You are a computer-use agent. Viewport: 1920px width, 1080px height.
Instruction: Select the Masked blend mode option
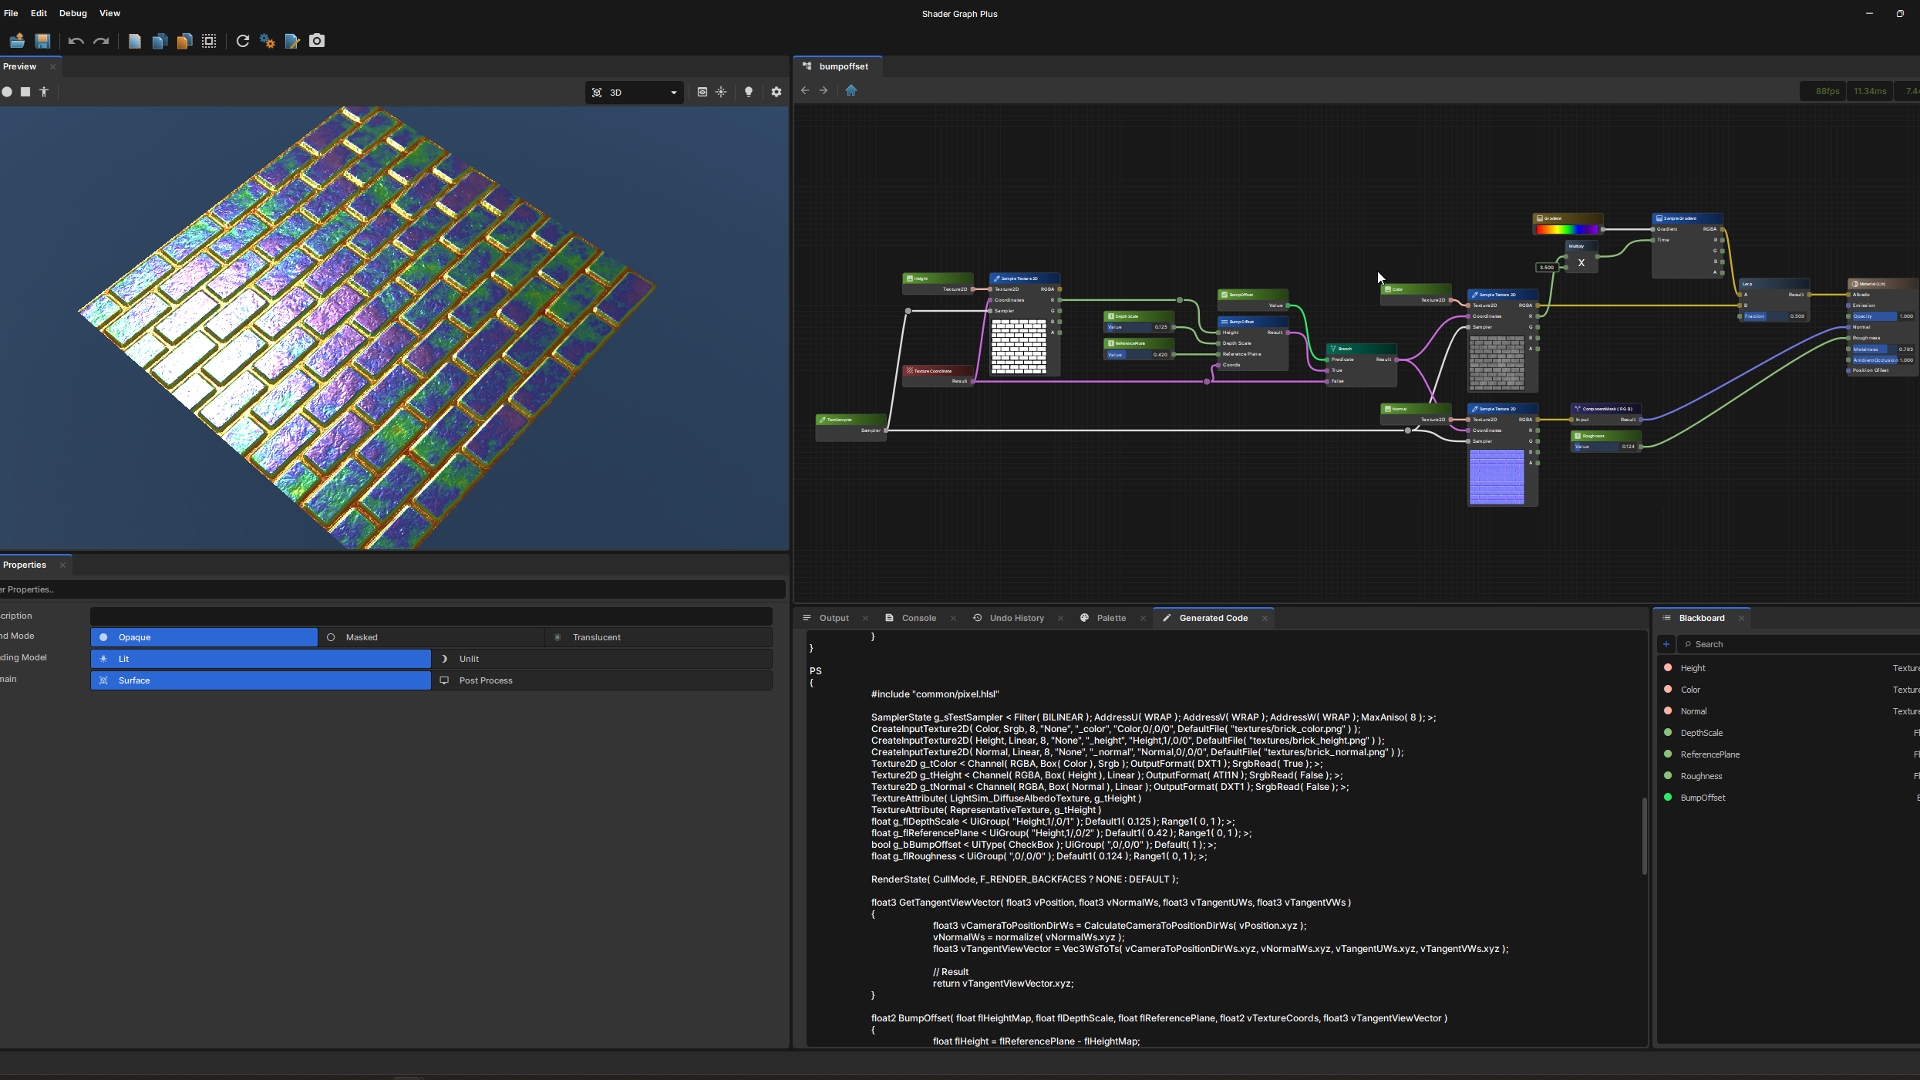[x=361, y=637]
